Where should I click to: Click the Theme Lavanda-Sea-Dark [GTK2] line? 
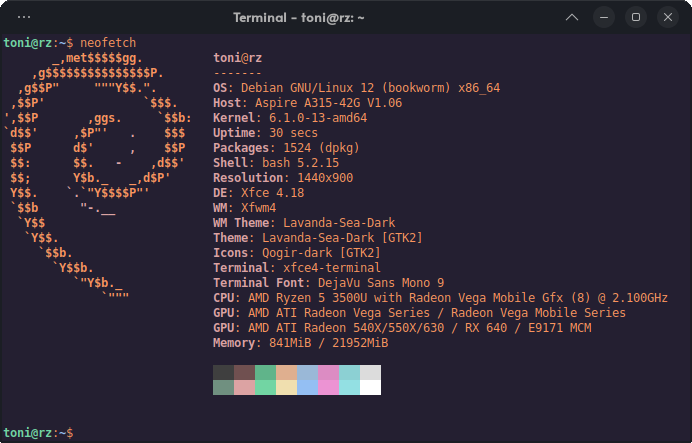[x=318, y=238]
